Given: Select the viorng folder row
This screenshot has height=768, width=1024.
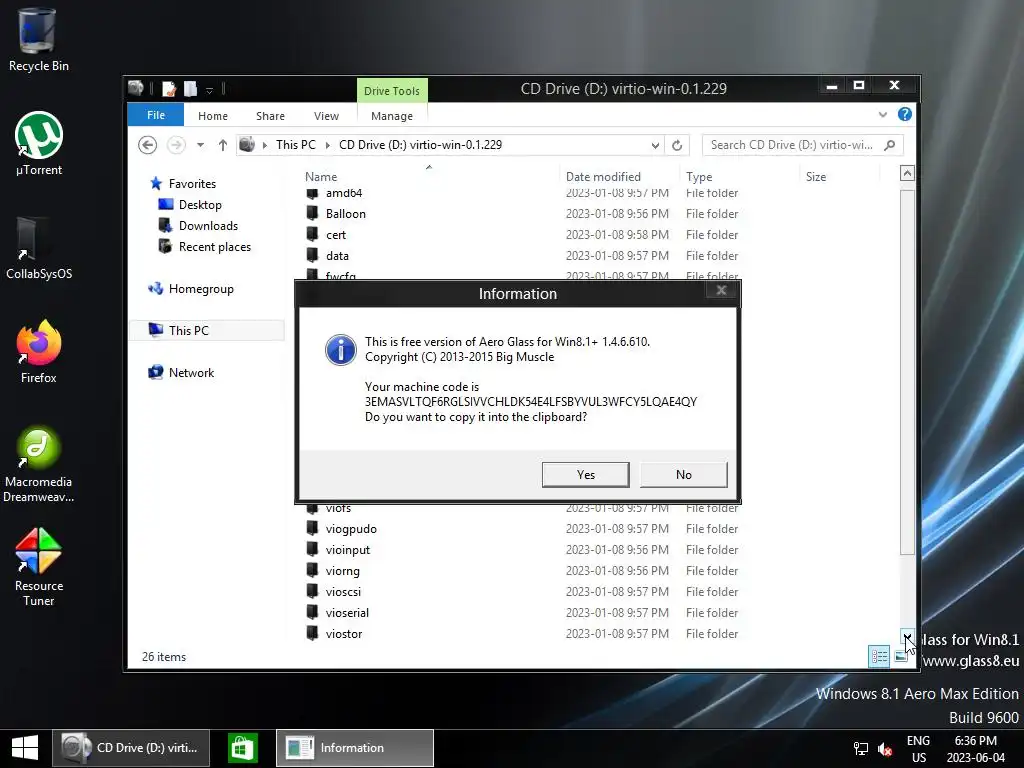Looking at the screenshot, I should (522, 570).
